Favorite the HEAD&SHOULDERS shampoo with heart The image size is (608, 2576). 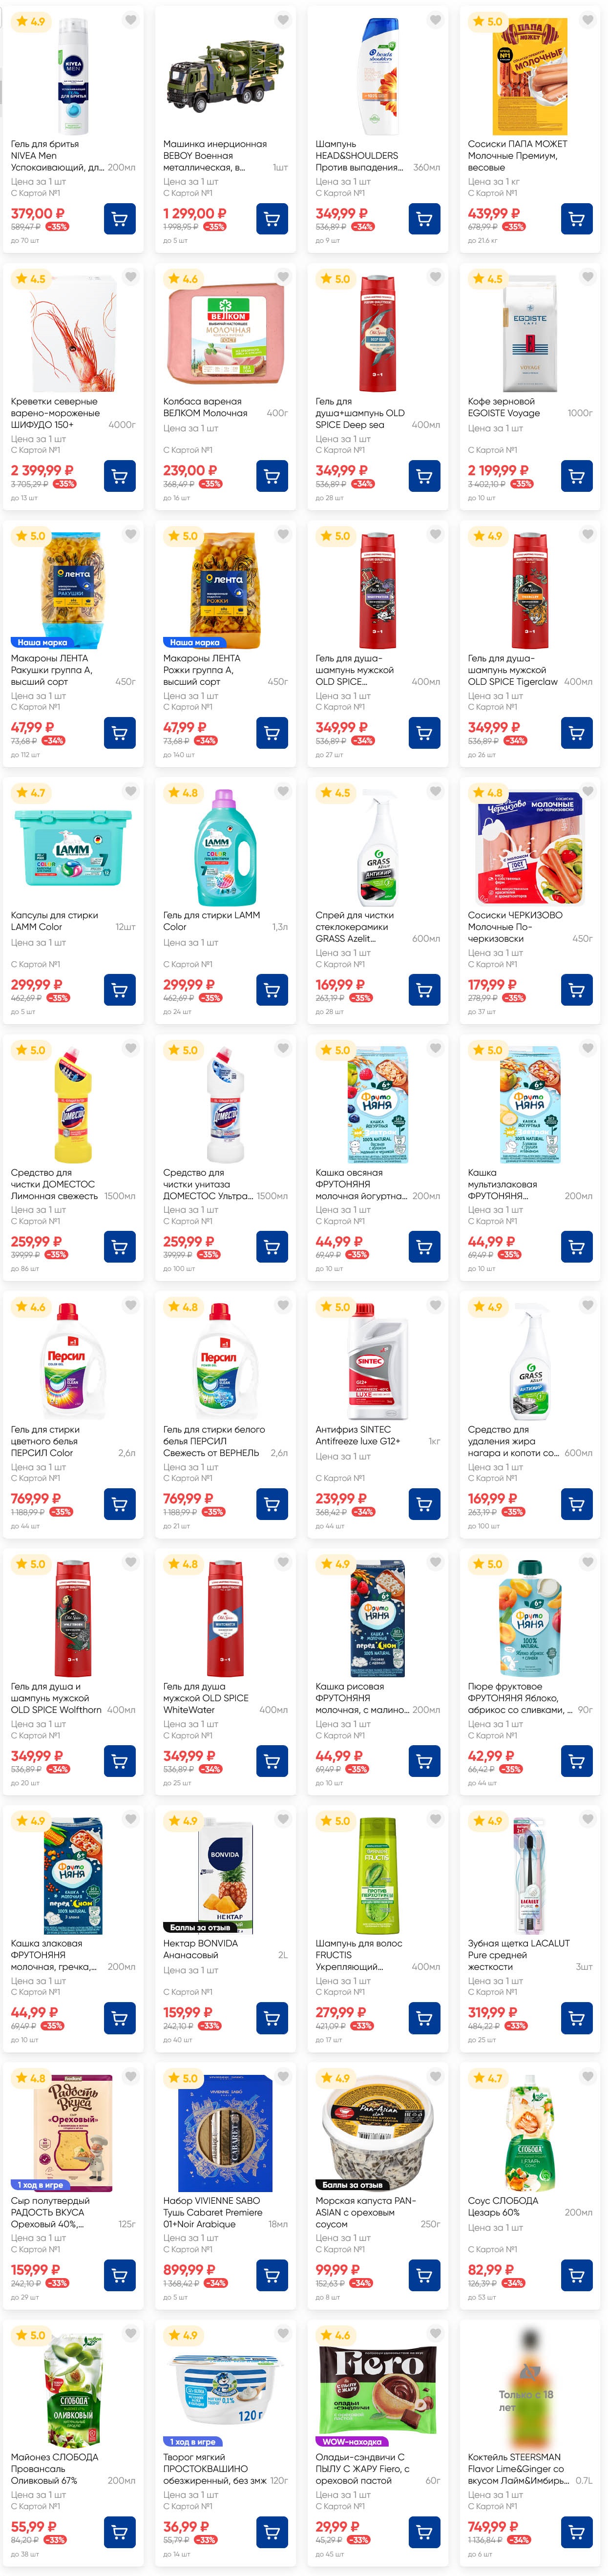coord(436,20)
